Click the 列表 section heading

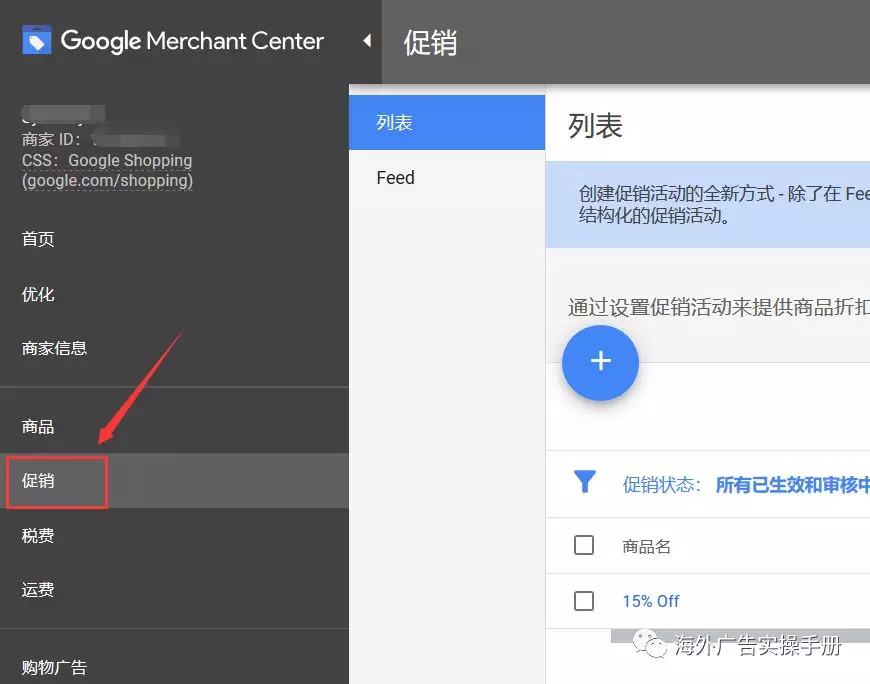click(595, 125)
